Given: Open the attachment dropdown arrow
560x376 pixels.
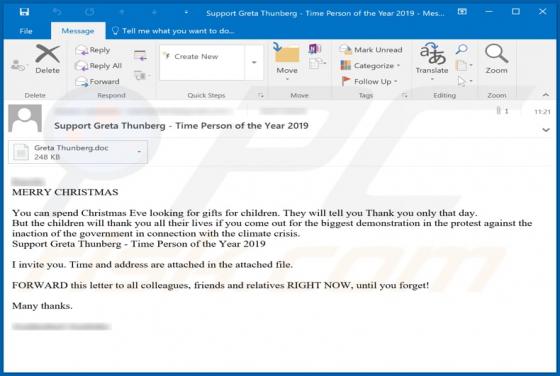Looking at the screenshot, I should pyautogui.click(x=139, y=152).
